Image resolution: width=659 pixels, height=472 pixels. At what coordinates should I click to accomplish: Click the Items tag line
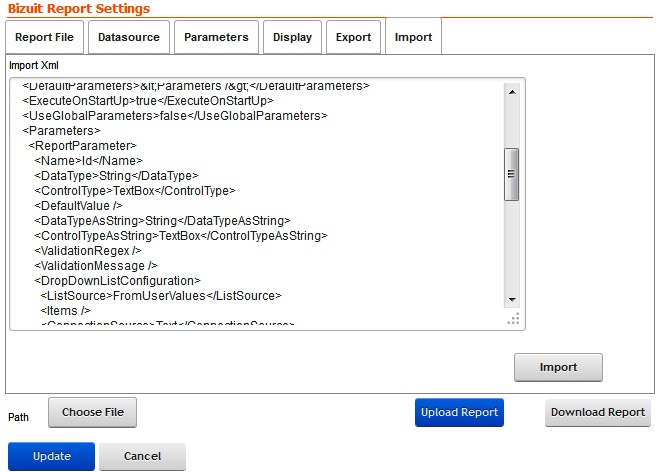(x=65, y=311)
